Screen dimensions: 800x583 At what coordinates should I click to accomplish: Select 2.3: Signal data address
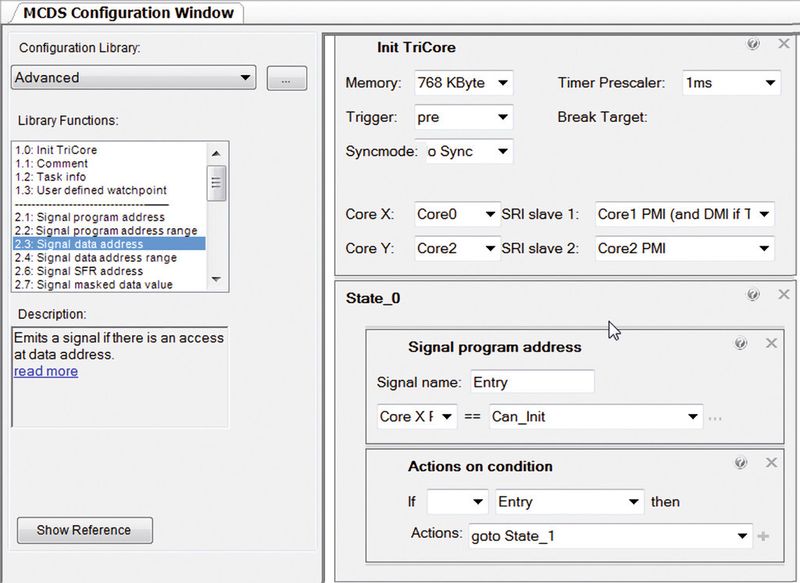tap(109, 244)
